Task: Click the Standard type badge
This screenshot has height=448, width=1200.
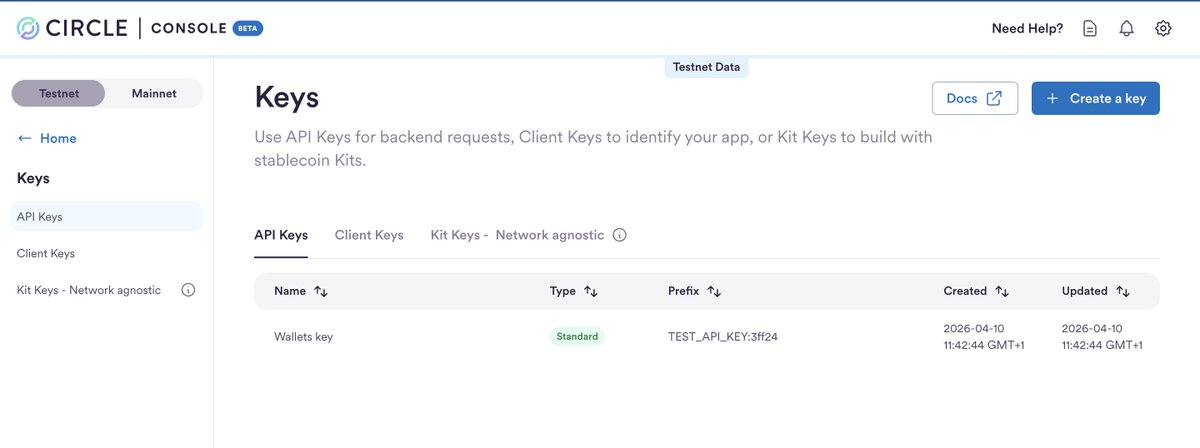Action: [577, 337]
